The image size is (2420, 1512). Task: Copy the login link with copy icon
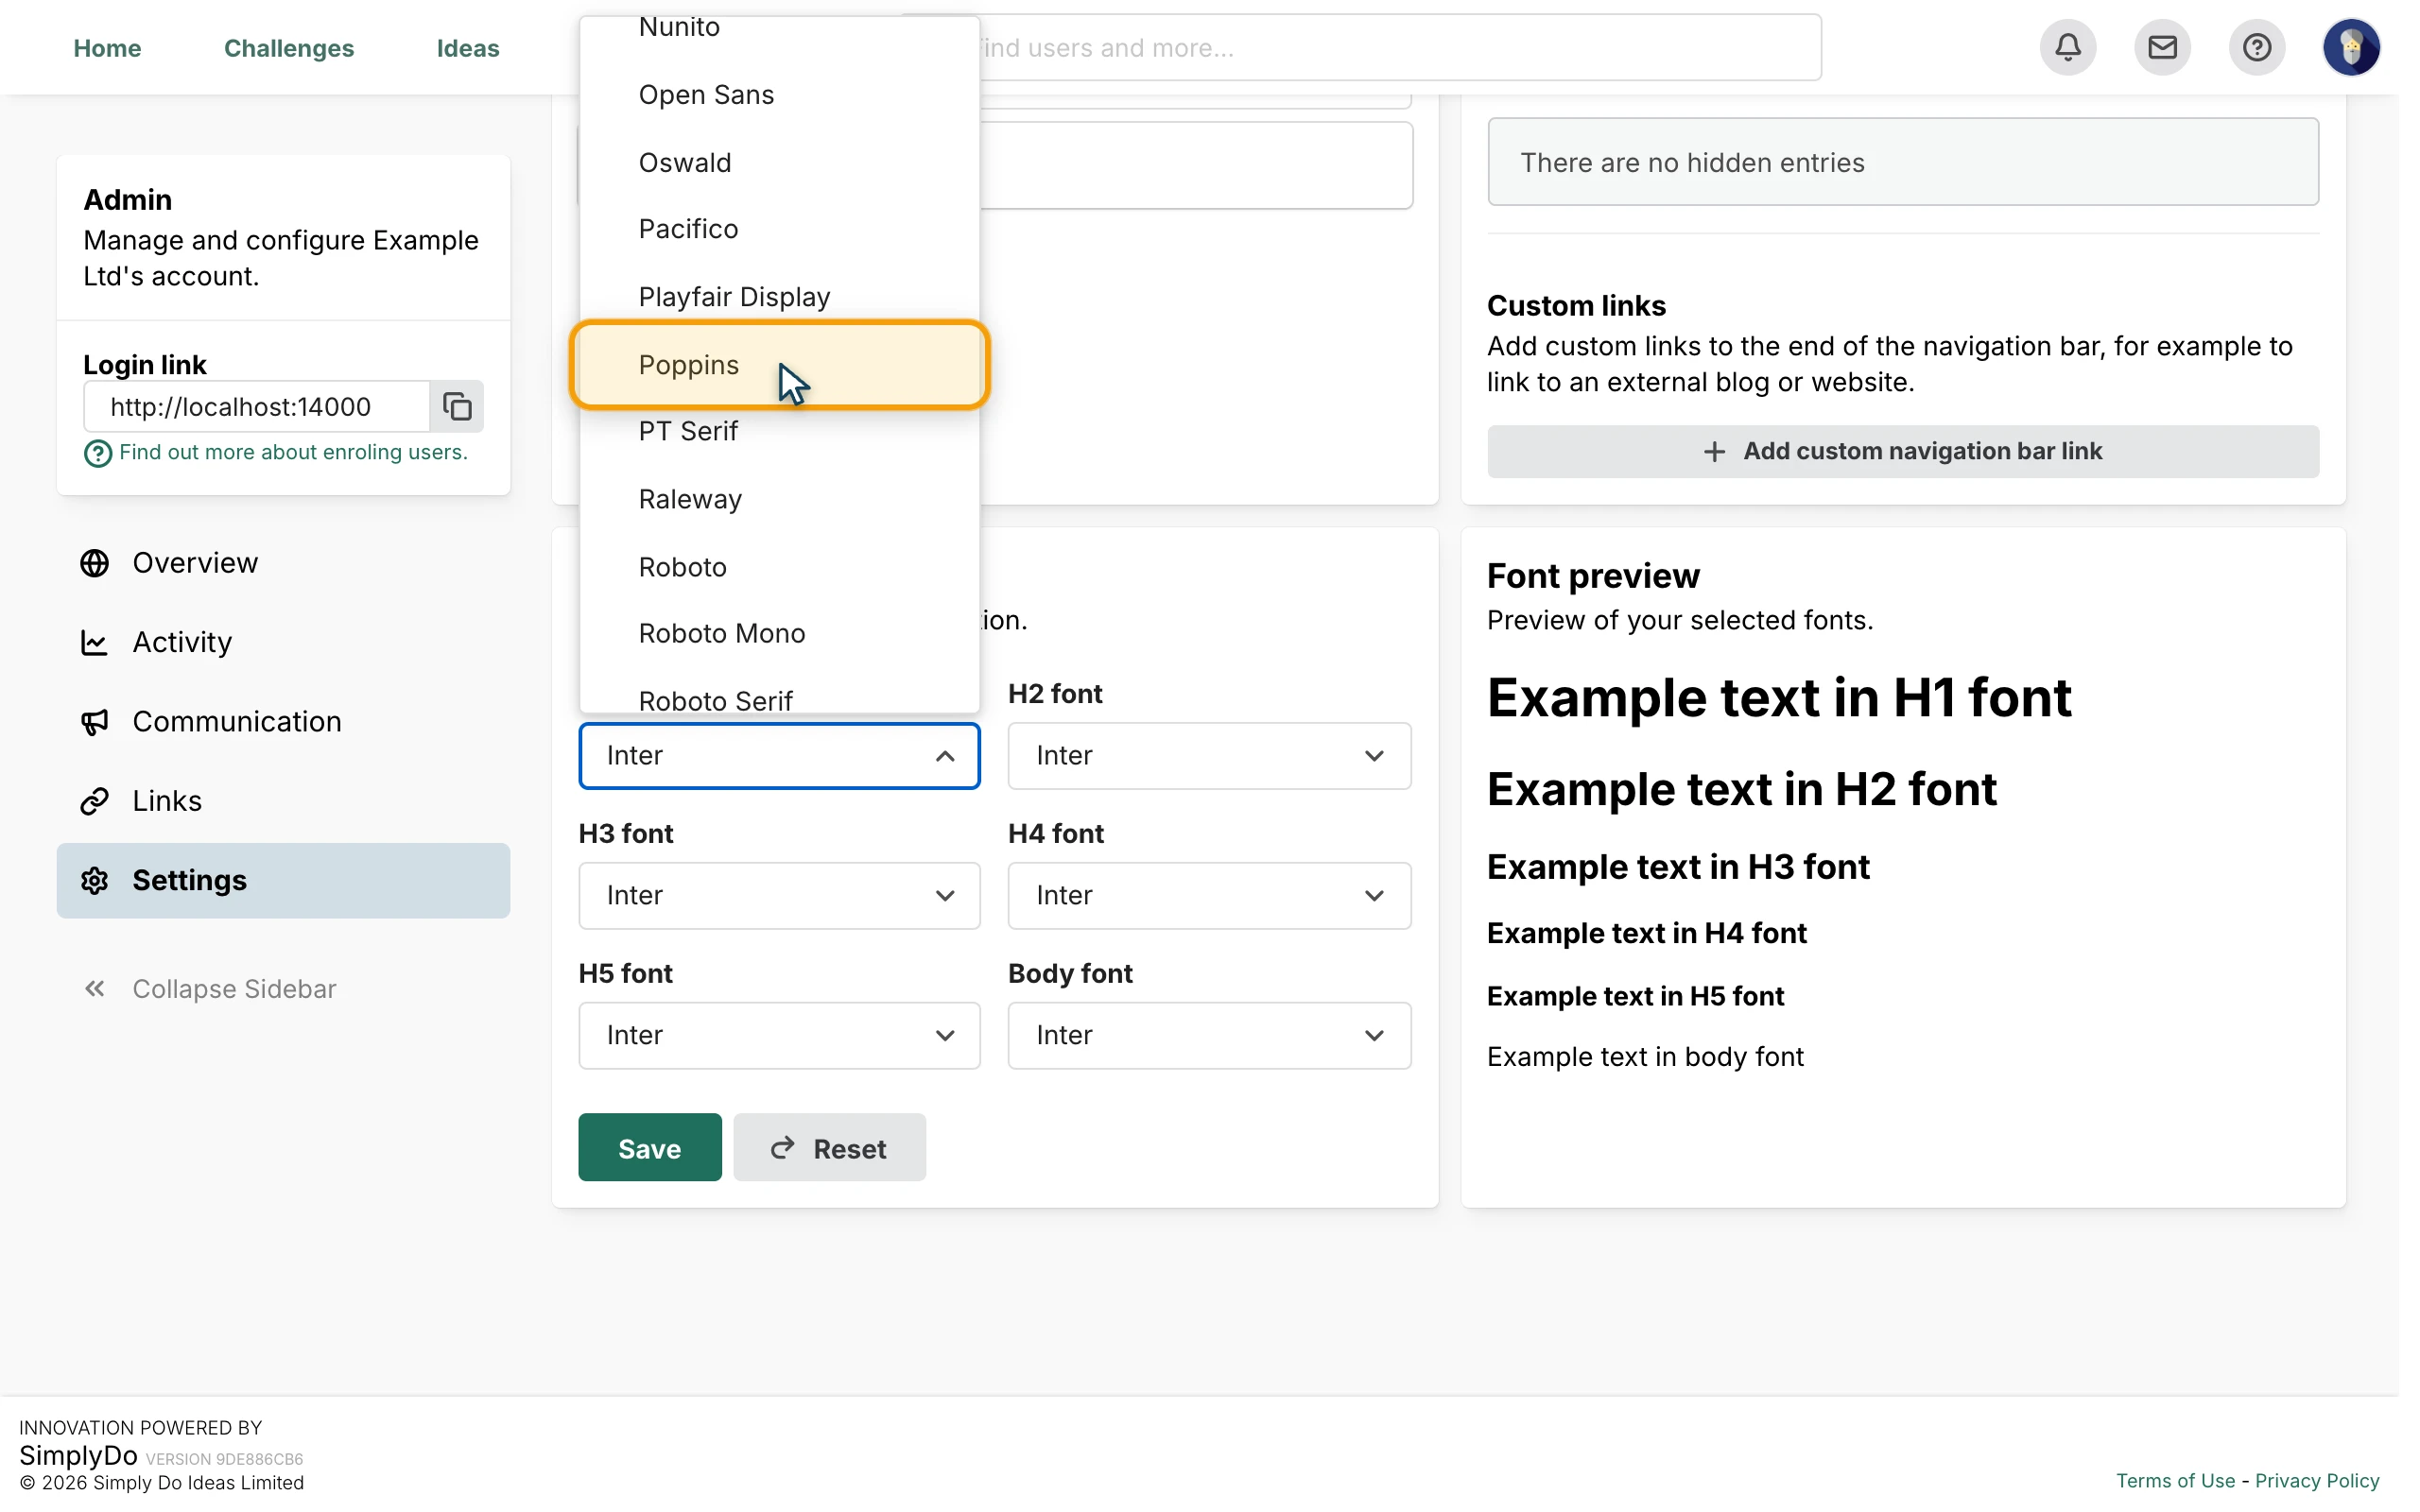(457, 406)
